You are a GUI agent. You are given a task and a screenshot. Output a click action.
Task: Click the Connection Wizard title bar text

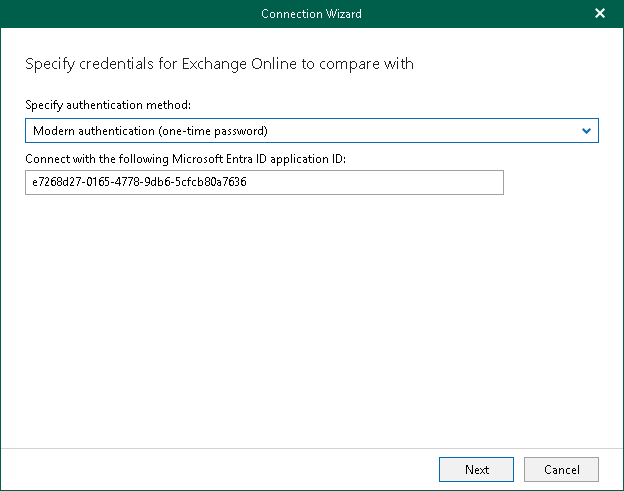coord(311,14)
